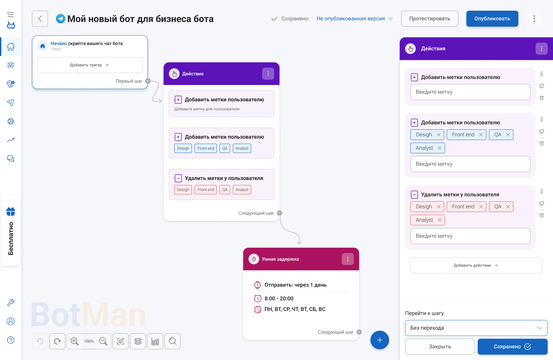Open the key icon in sidebar
Viewport: 553px width, 360px height.
pyautogui.click(x=11, y=303)
